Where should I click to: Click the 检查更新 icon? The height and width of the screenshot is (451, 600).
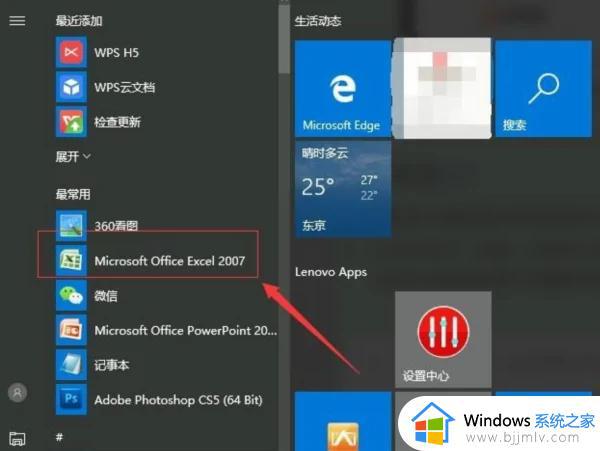point(71,122)
